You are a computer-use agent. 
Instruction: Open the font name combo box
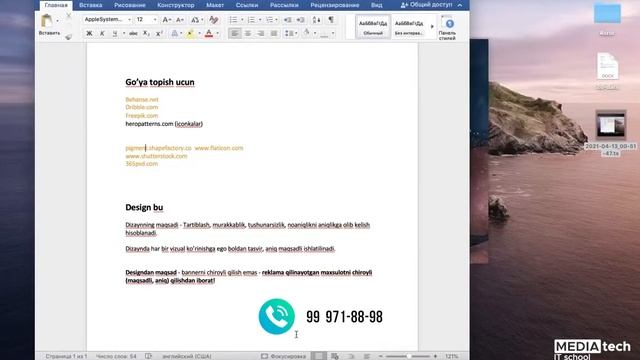click(107, 20)
